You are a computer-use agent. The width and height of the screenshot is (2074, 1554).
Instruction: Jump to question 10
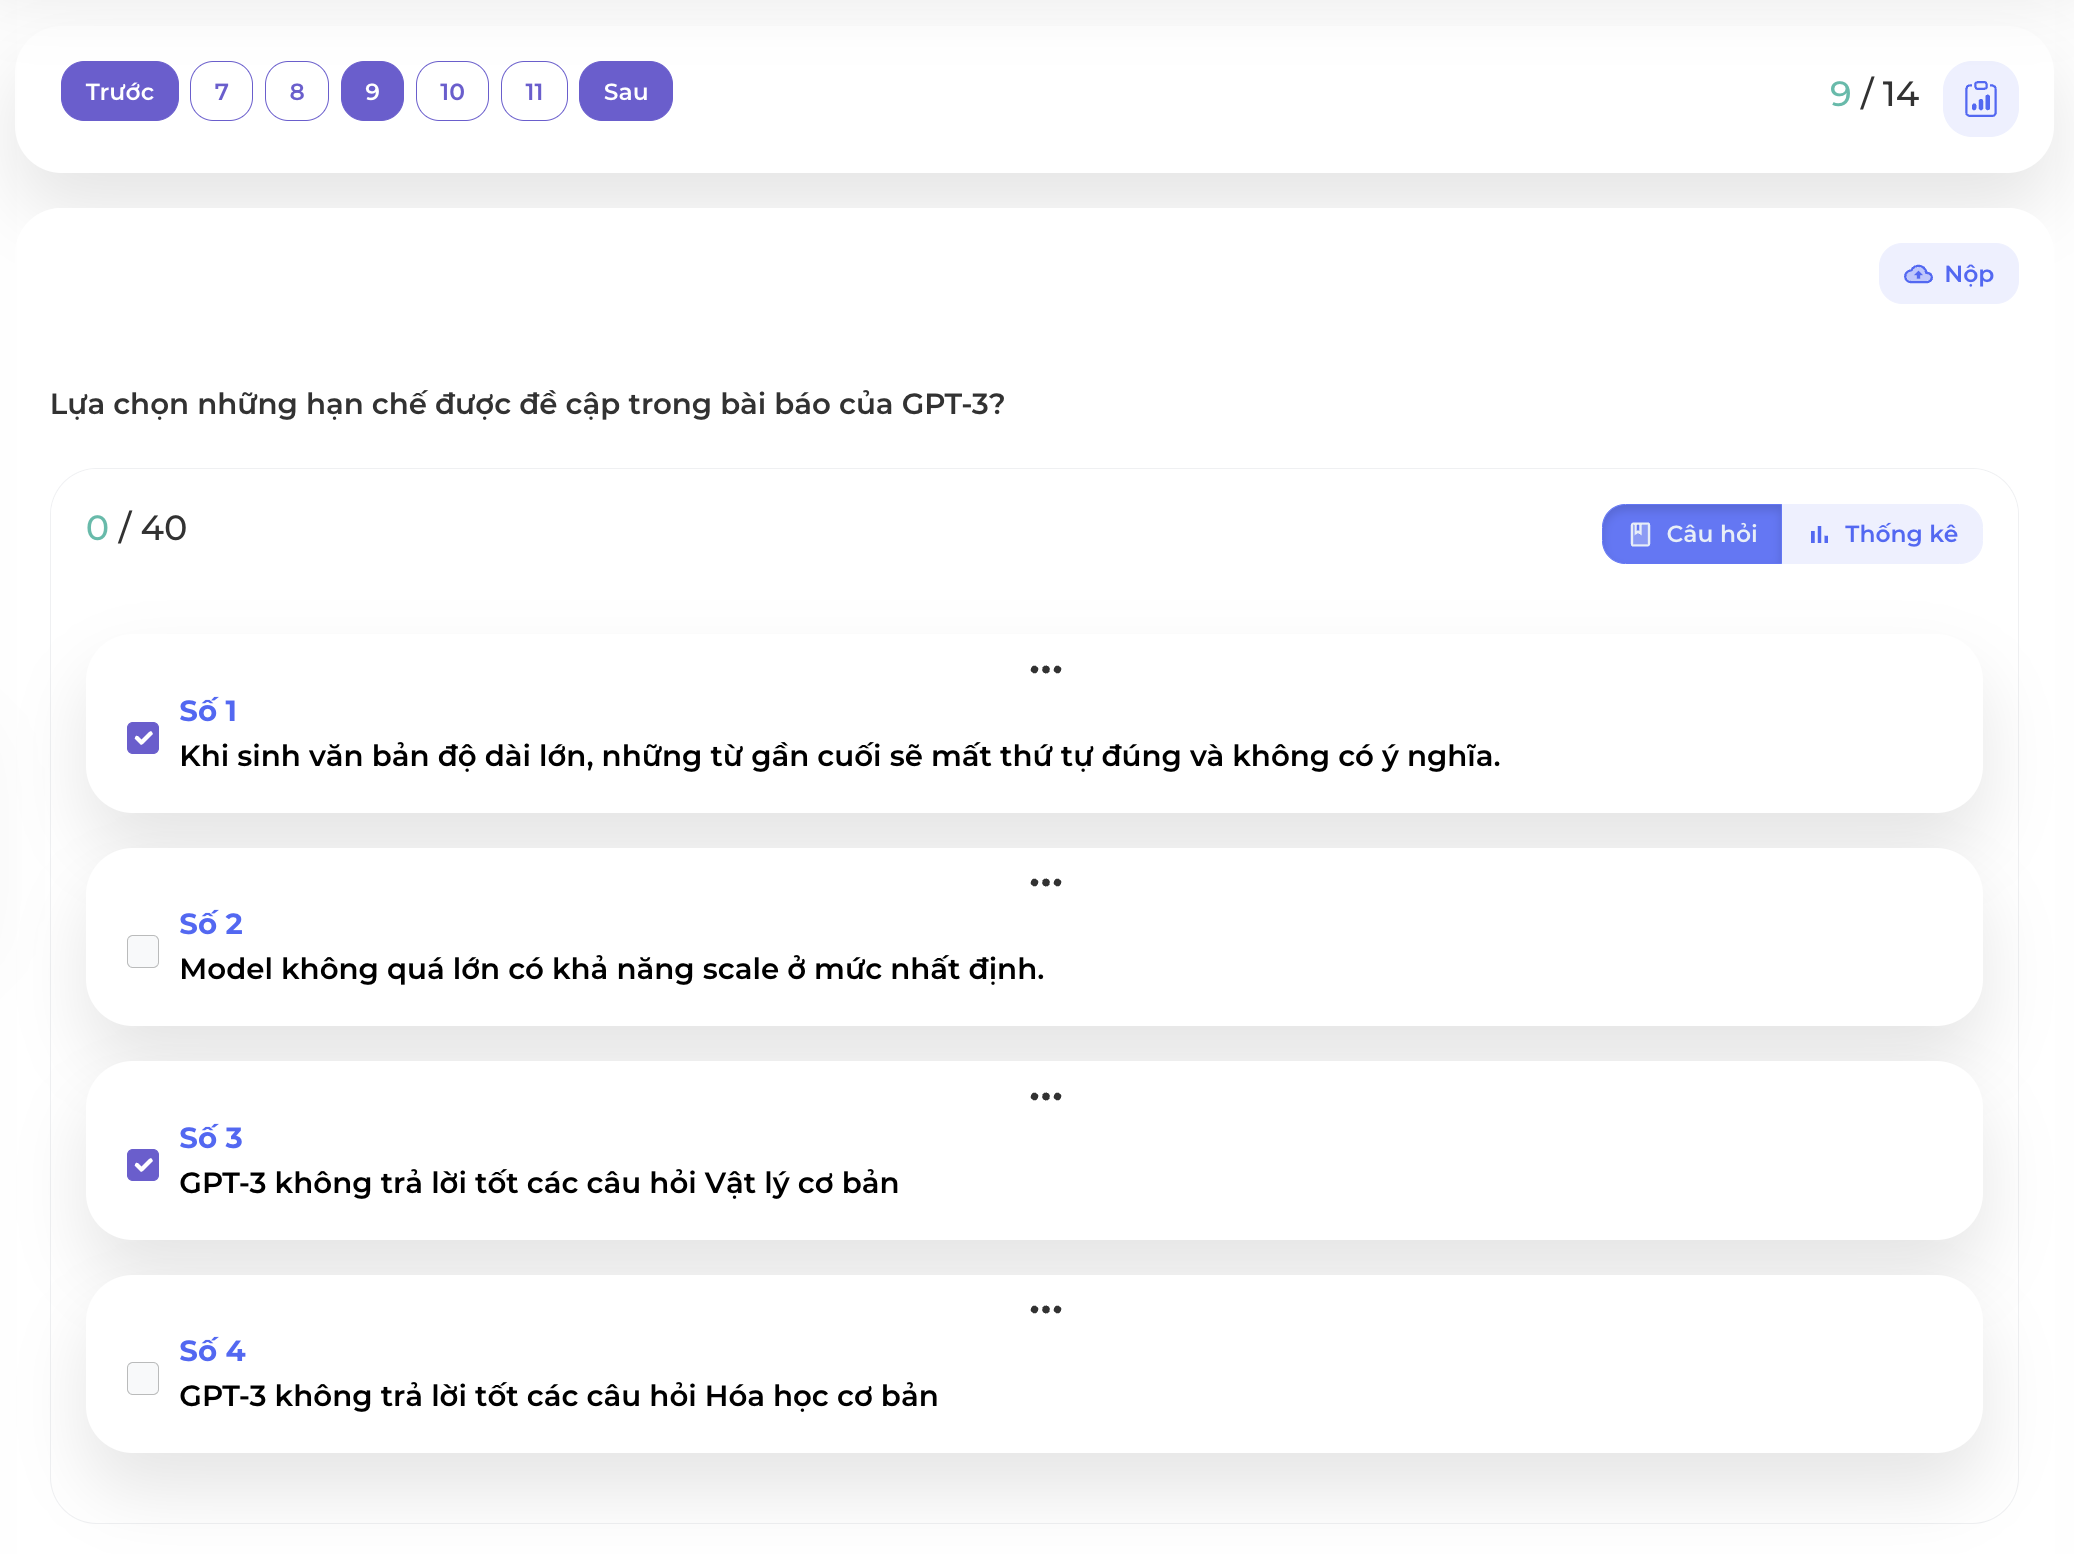coord(452,91)
